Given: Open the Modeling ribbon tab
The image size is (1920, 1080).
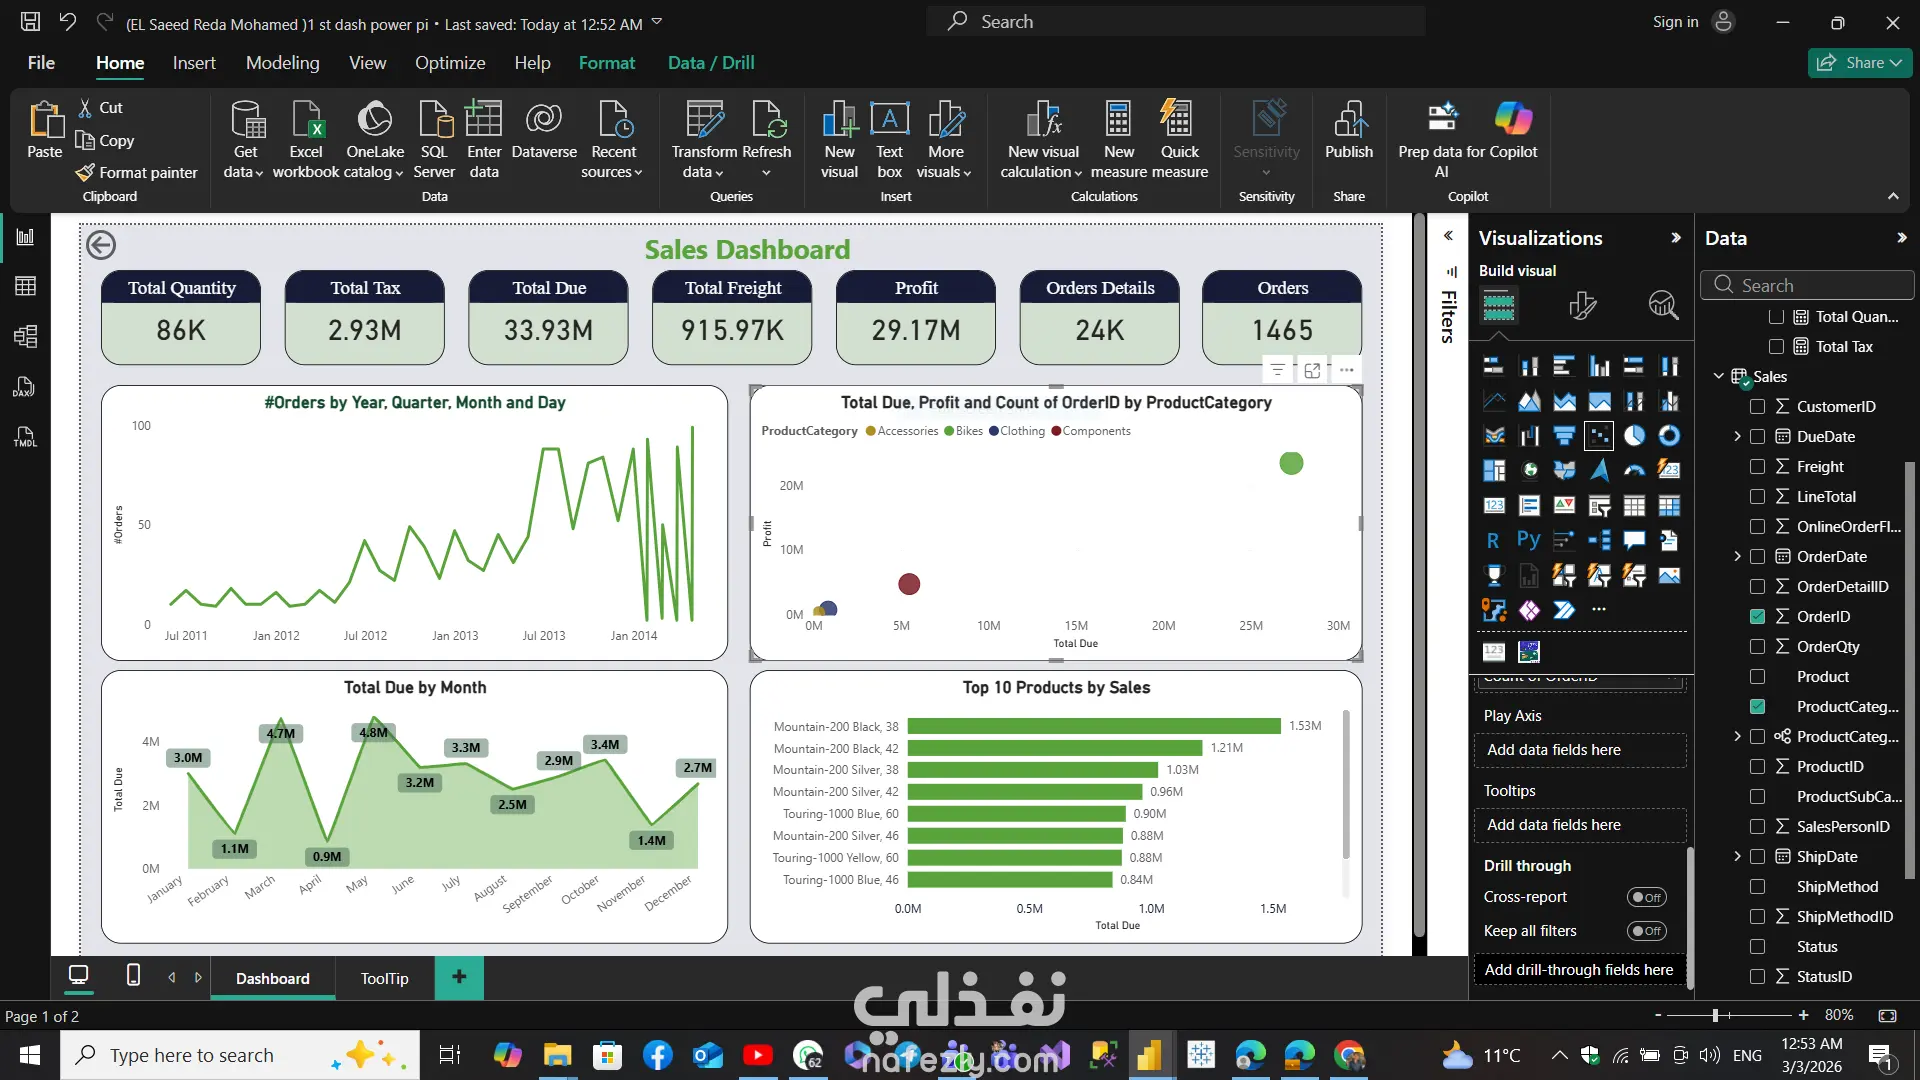Looking at the screenshot, I should point(282,63).
